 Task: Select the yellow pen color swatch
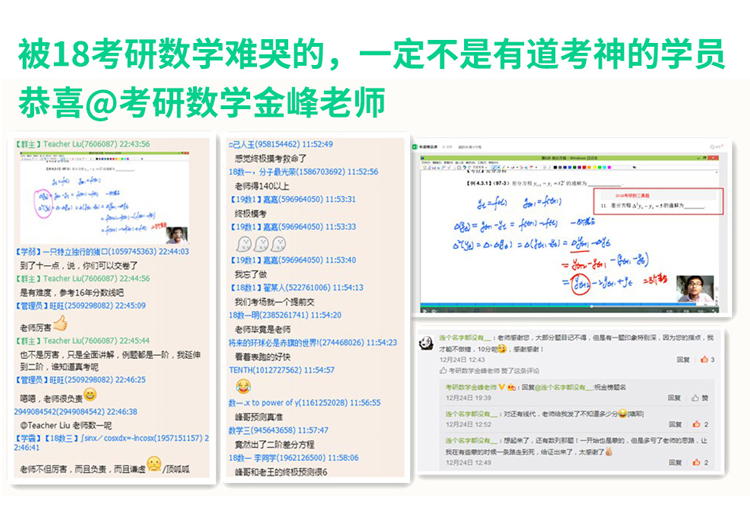594,167
